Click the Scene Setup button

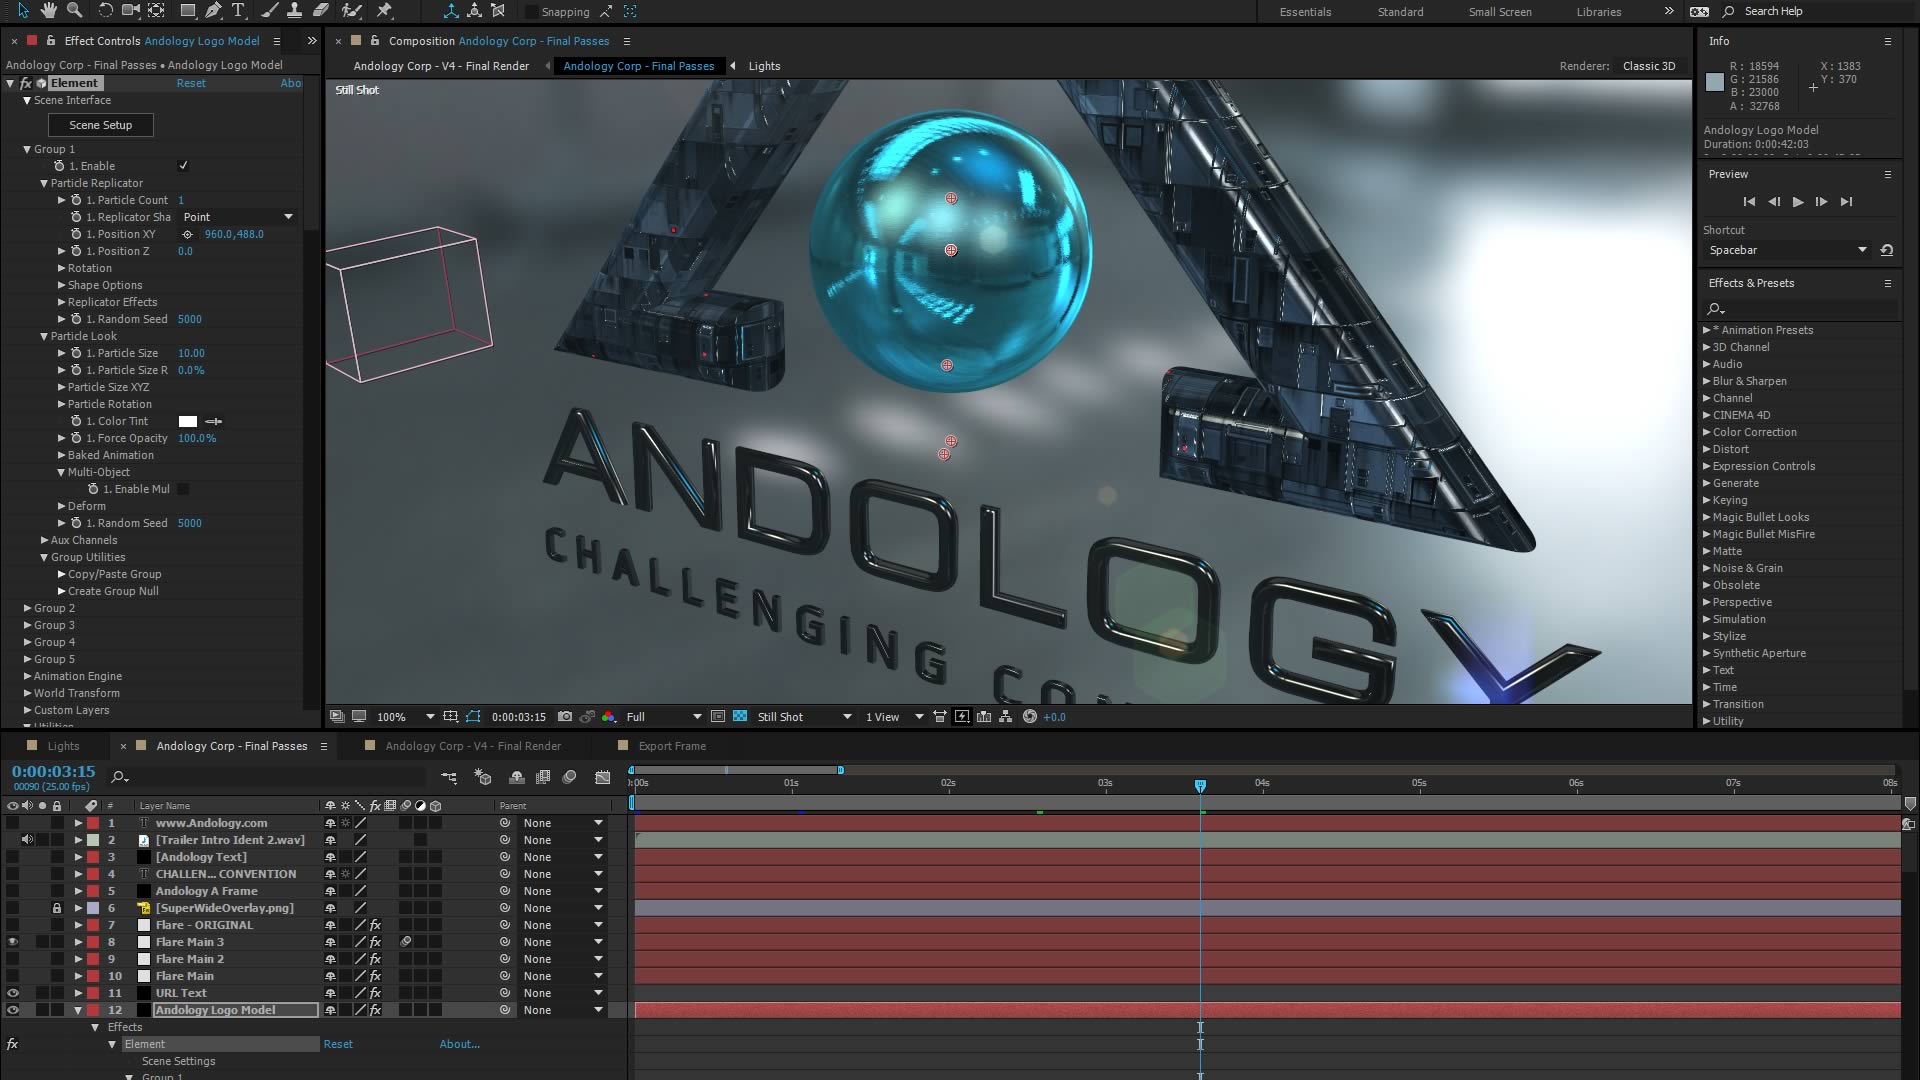[100, 125]
